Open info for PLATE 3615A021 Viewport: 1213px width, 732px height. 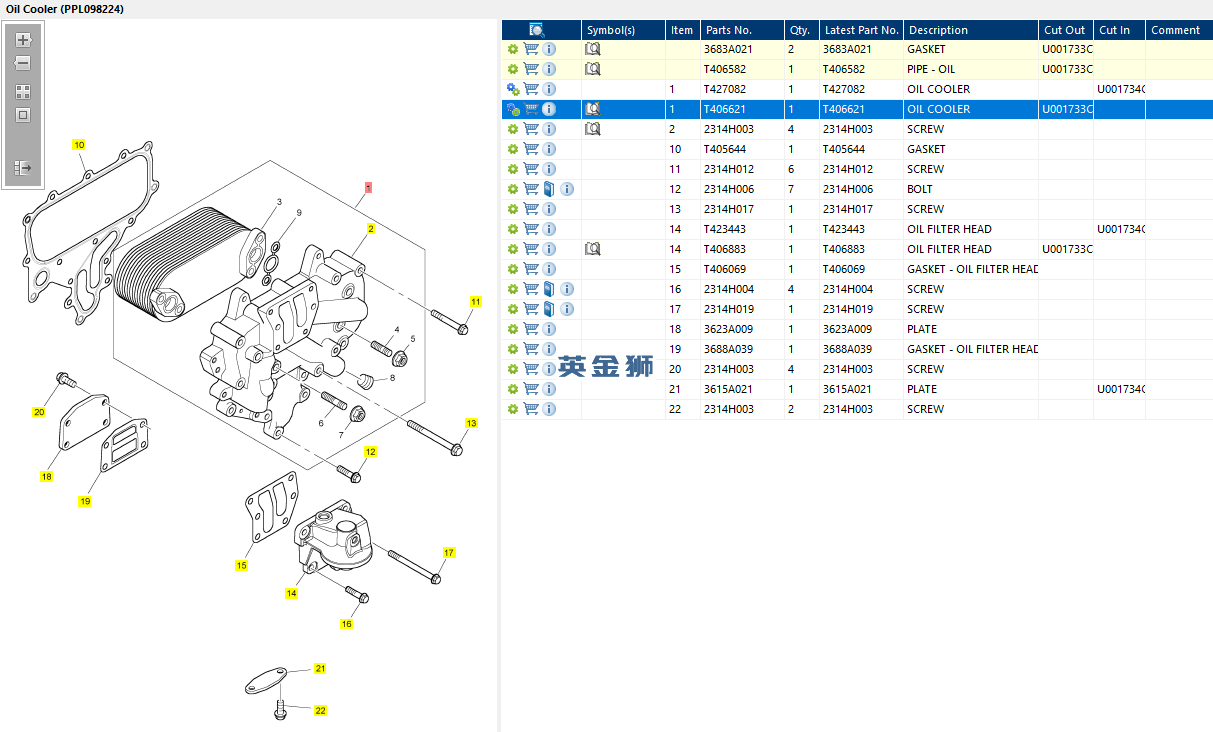pos(549,389)
